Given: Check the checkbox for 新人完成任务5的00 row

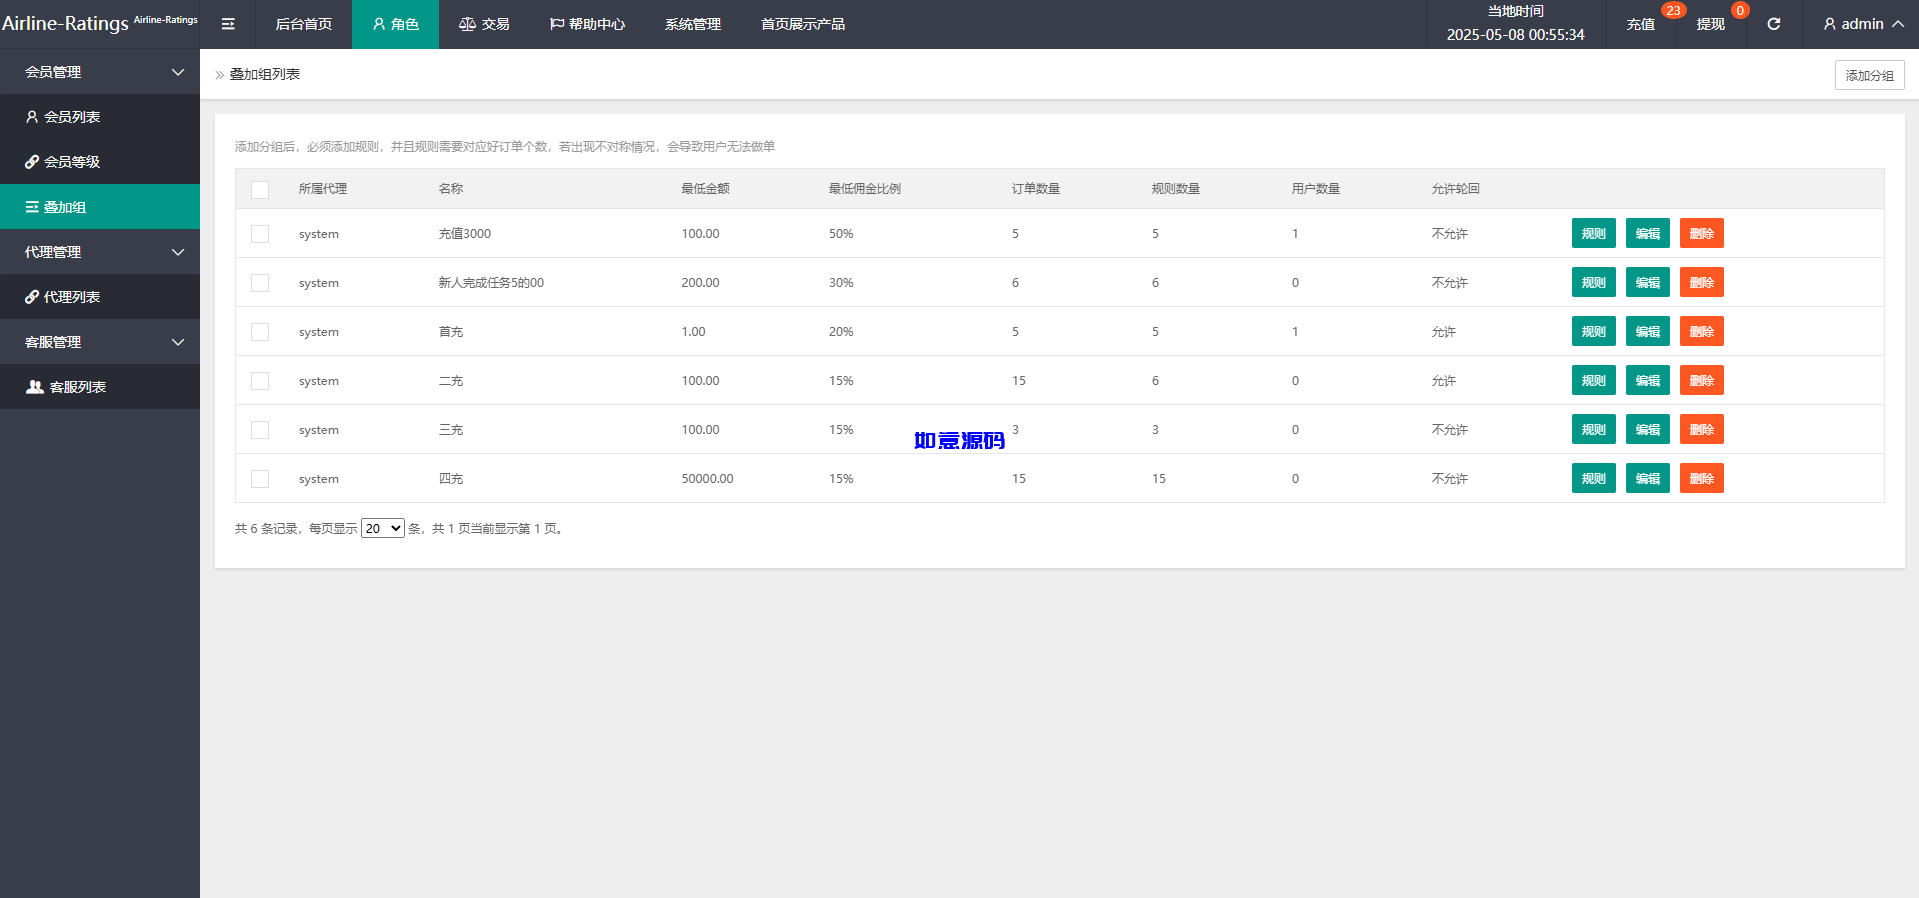Looking at the screenshot, I should point(260,283).
